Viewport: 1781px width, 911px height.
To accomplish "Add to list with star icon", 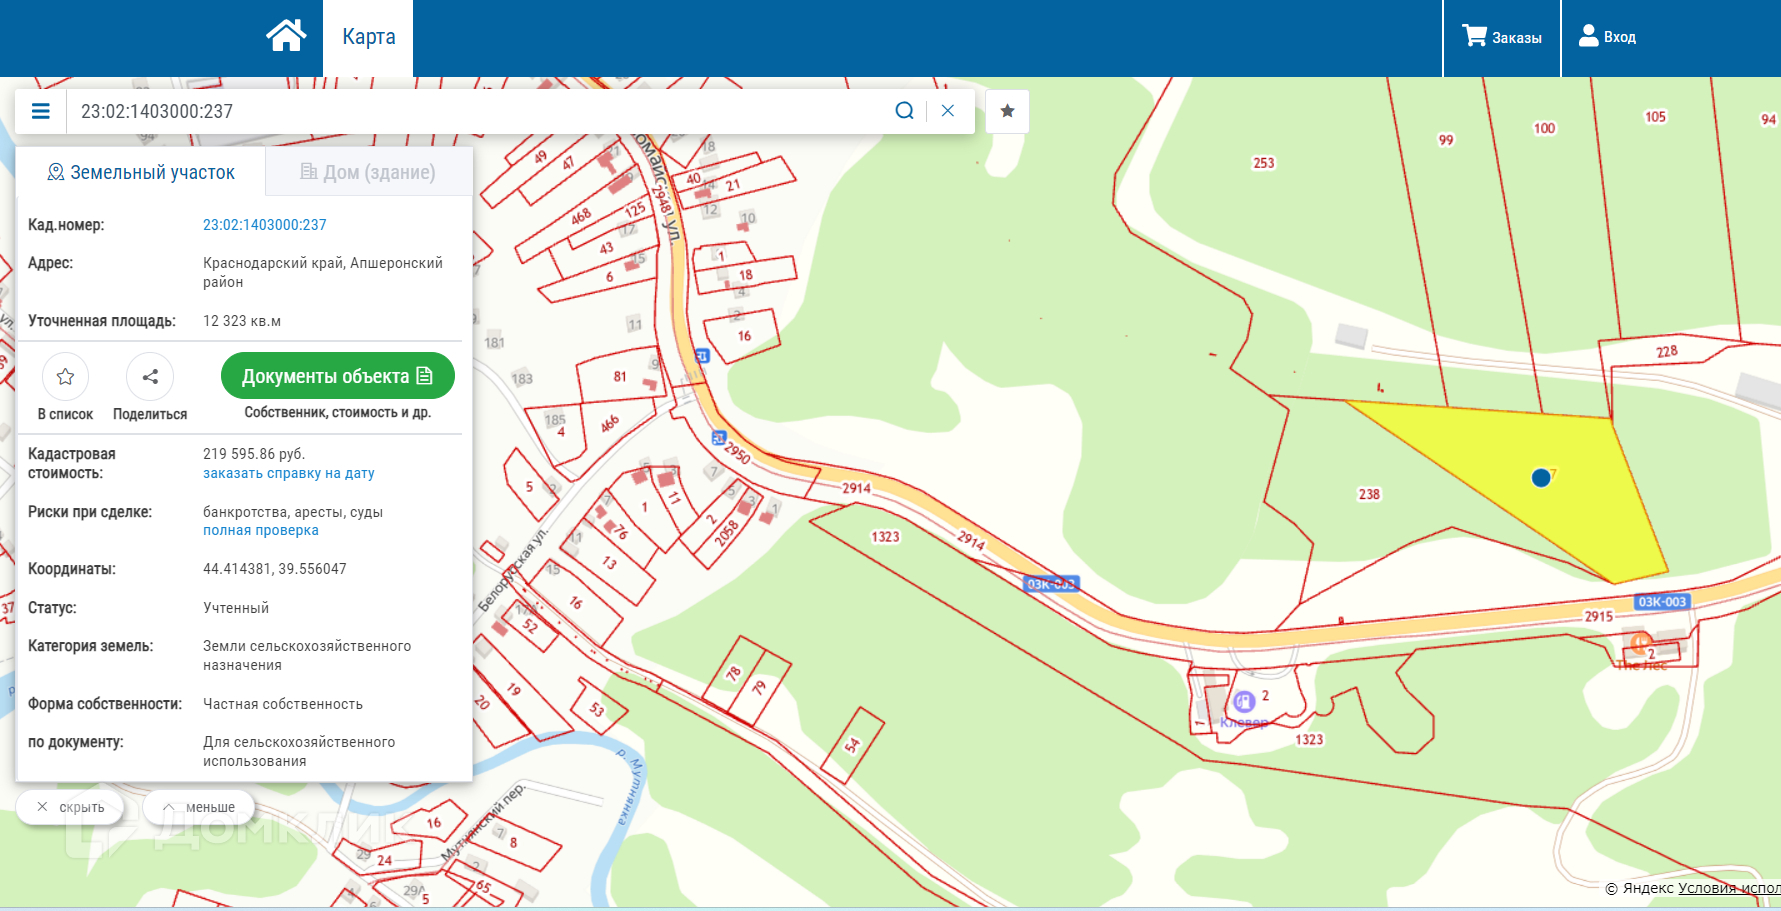I will tap(66, 377).
